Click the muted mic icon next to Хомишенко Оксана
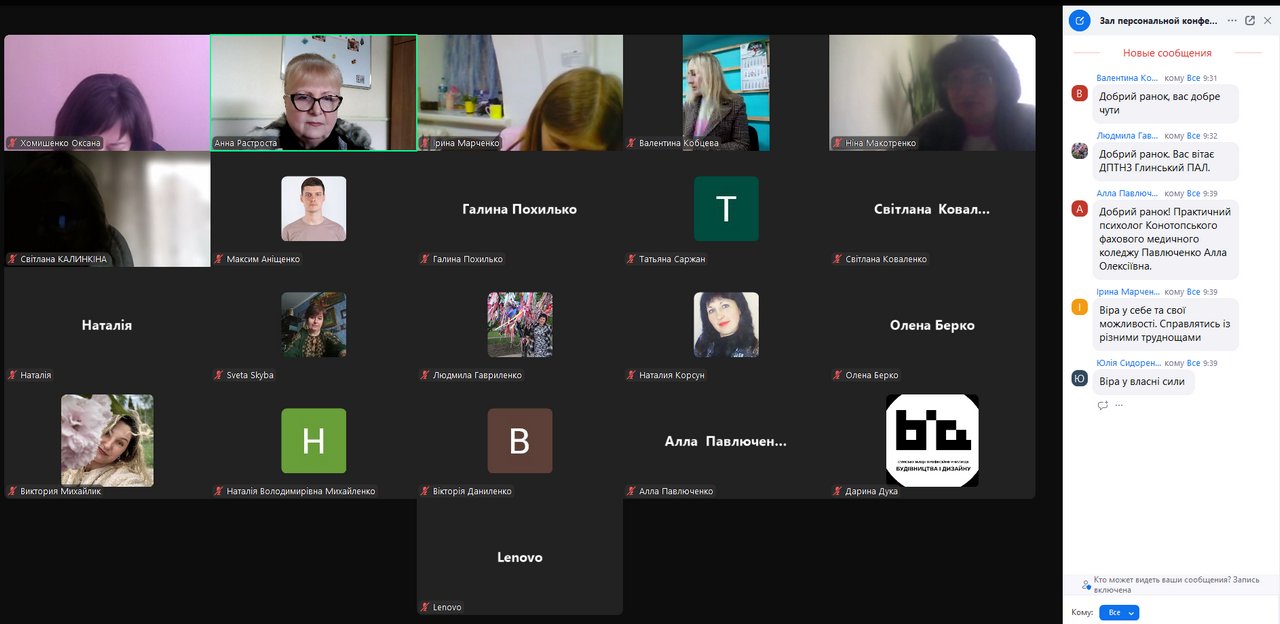This screenshot has width=1280, height=624. click(x=13, y=143)
